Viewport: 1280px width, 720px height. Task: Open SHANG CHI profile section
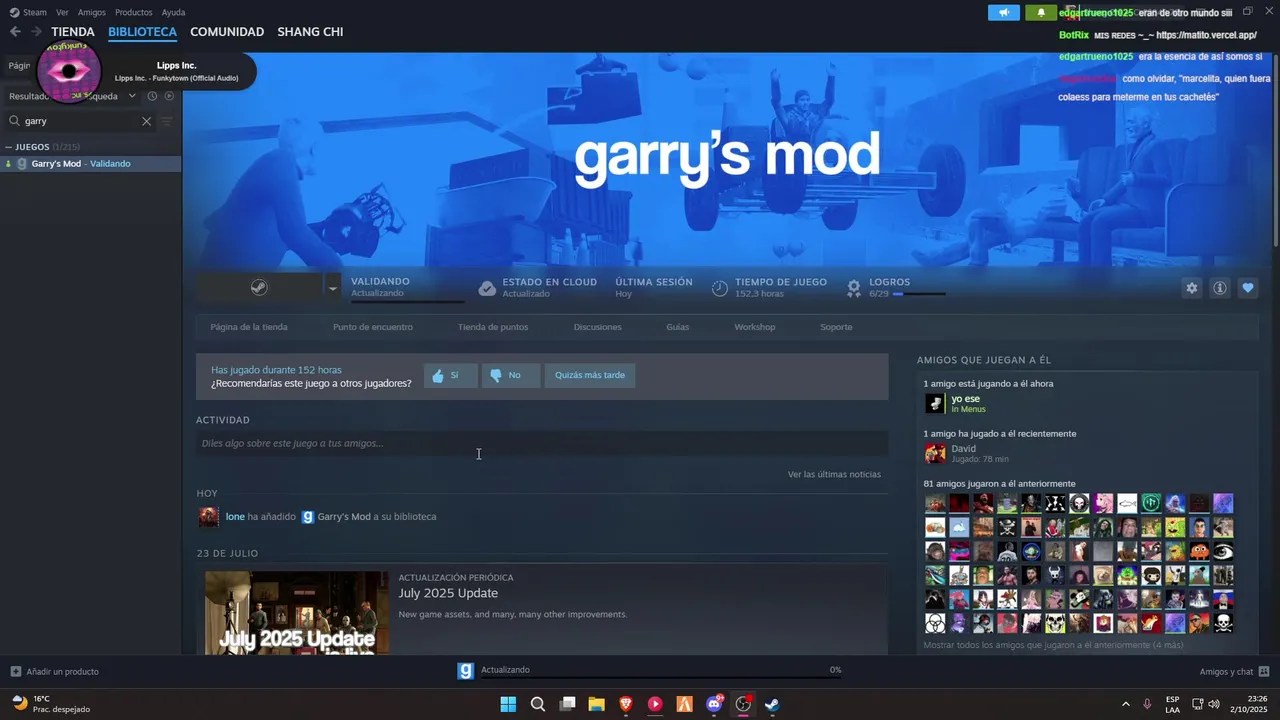[310, 32]
